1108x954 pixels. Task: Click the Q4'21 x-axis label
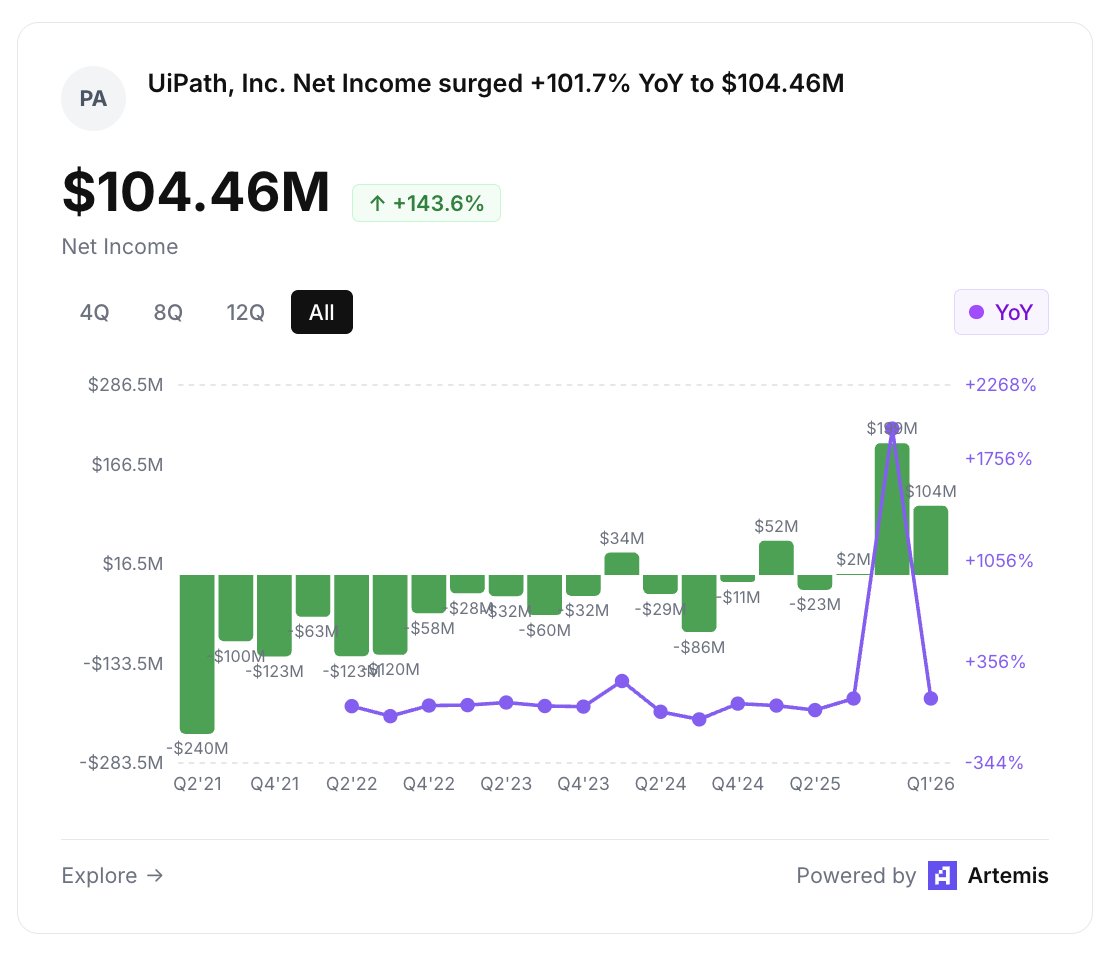pyautogui.click(x=275, y=784)
